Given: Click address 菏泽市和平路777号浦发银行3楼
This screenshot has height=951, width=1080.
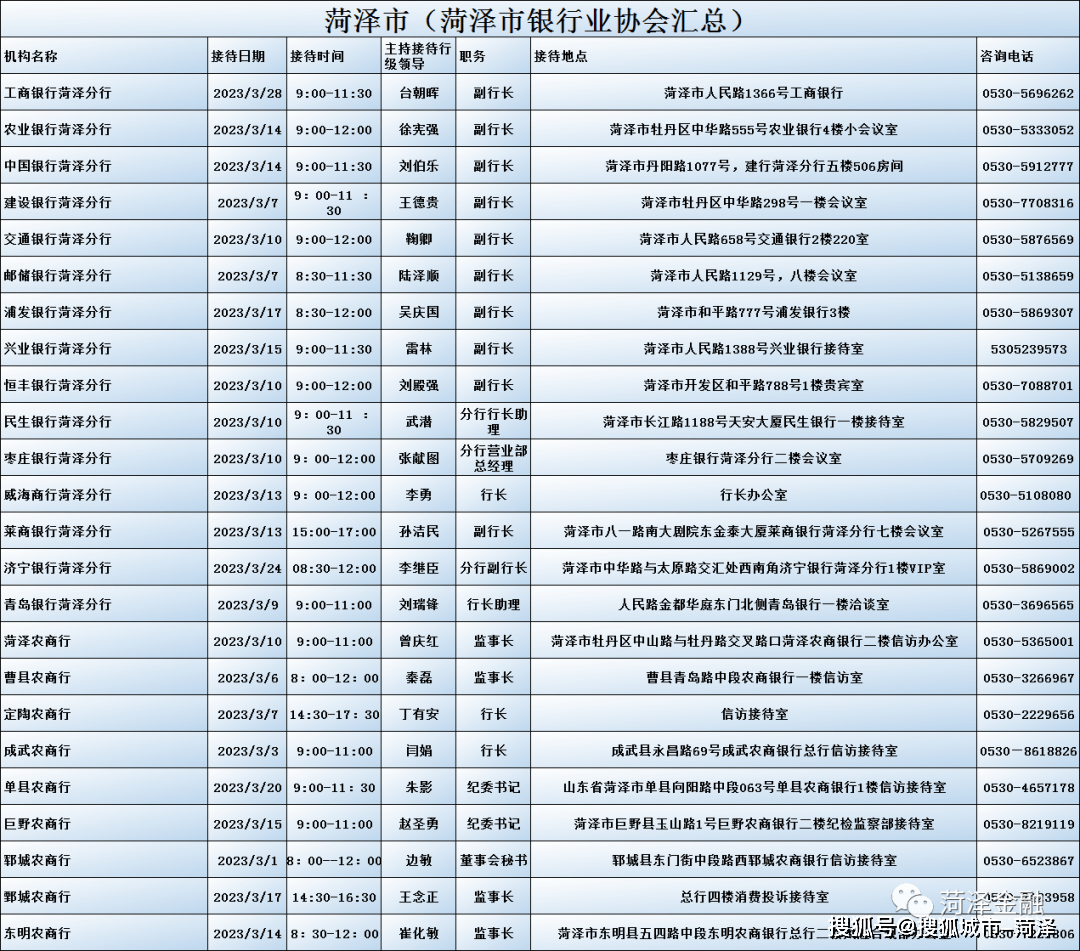Looking at the screenshot, I should (x=754, y=312).
